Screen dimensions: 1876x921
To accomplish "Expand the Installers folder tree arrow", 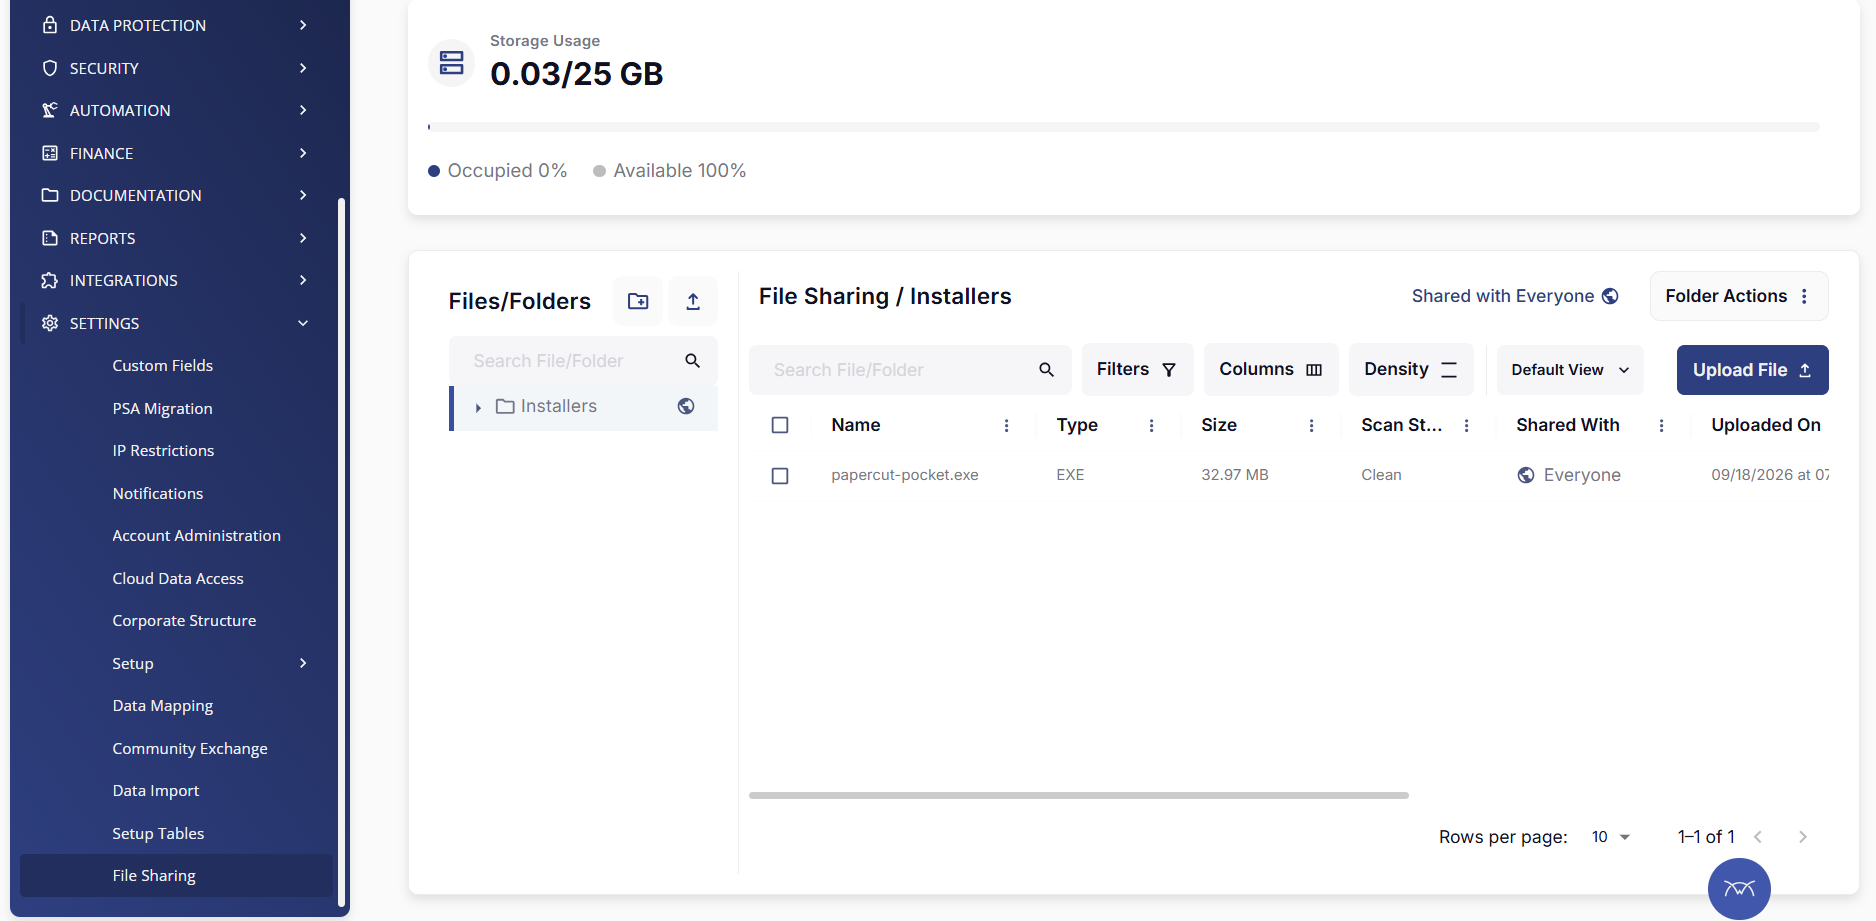I will 478,407.
